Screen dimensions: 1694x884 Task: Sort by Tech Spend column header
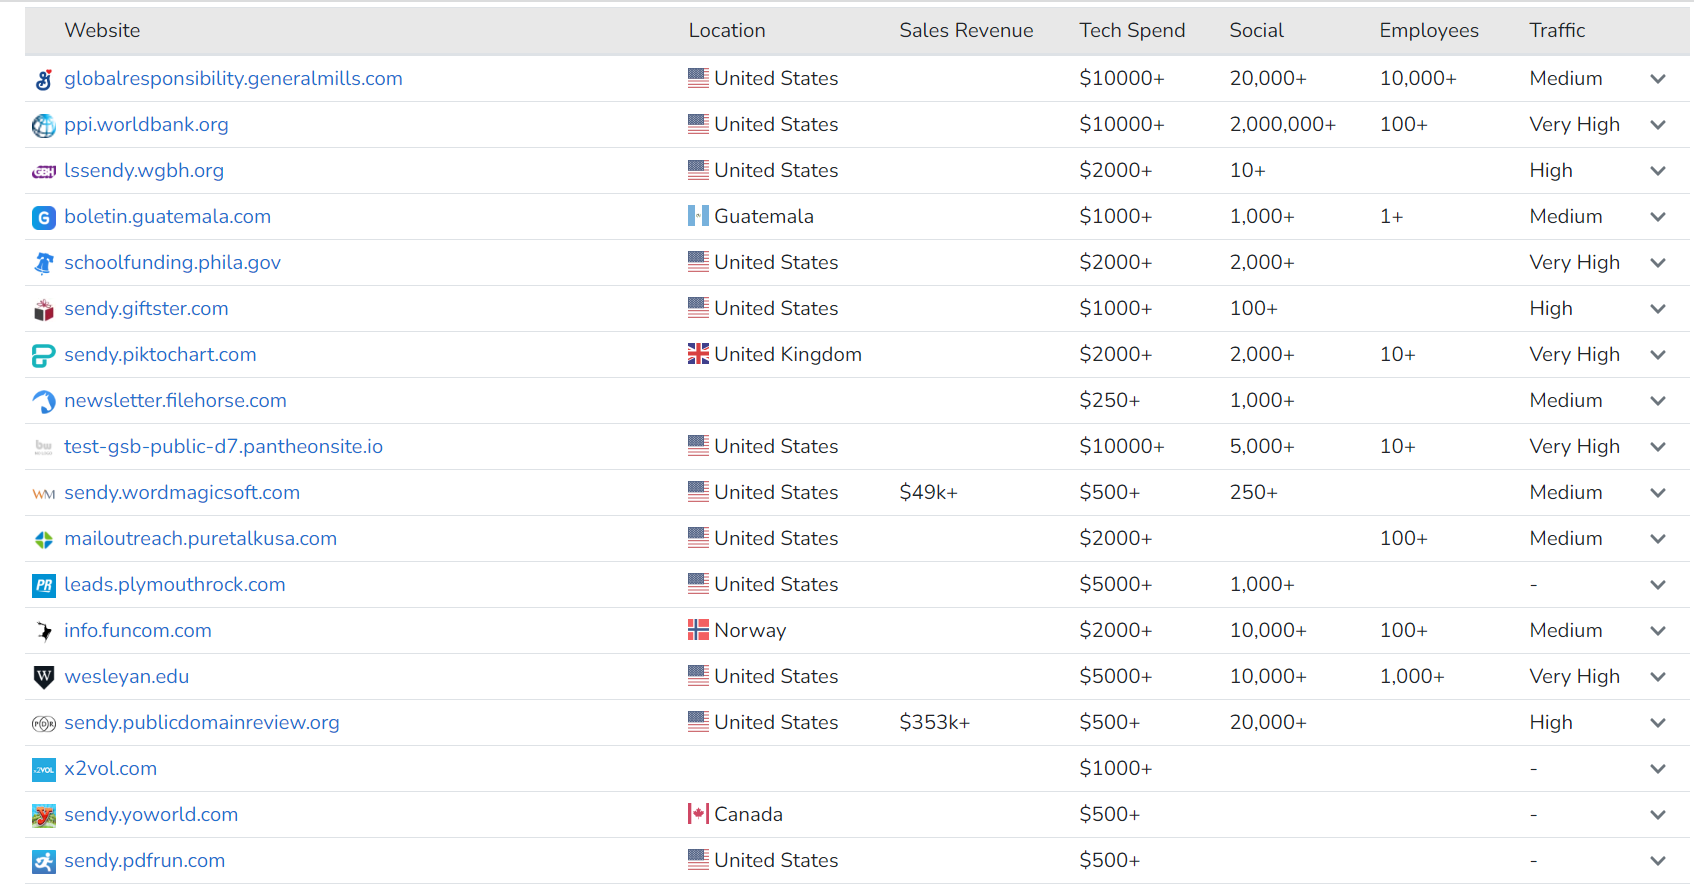[1132, 31]
